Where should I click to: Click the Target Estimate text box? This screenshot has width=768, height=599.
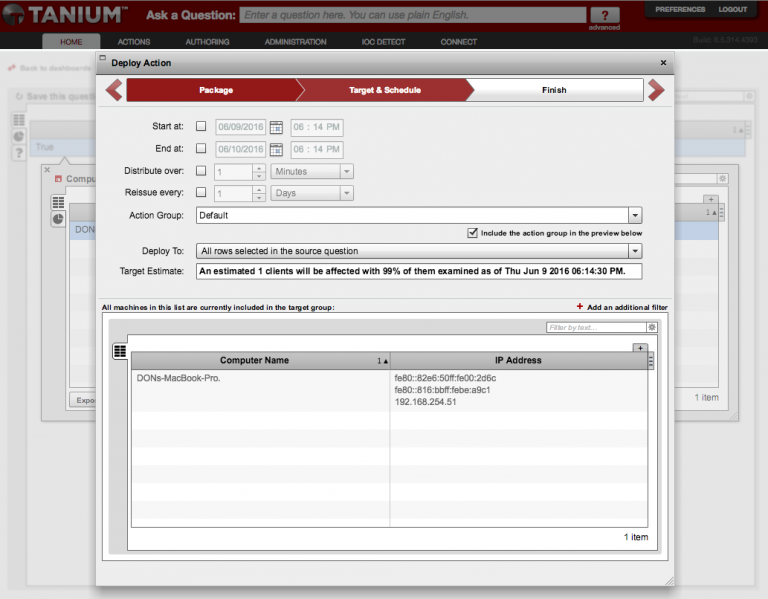pyautogui.click(x=419, y=271)
